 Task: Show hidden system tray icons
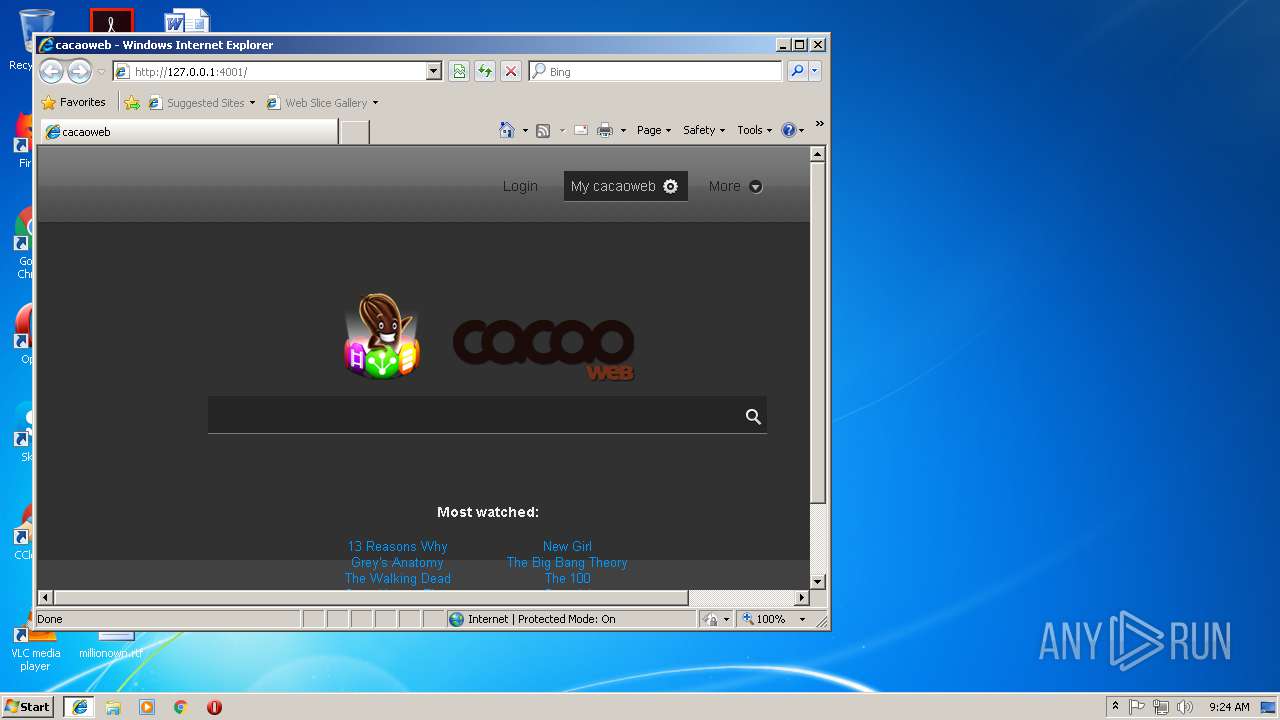(1115, 706)
